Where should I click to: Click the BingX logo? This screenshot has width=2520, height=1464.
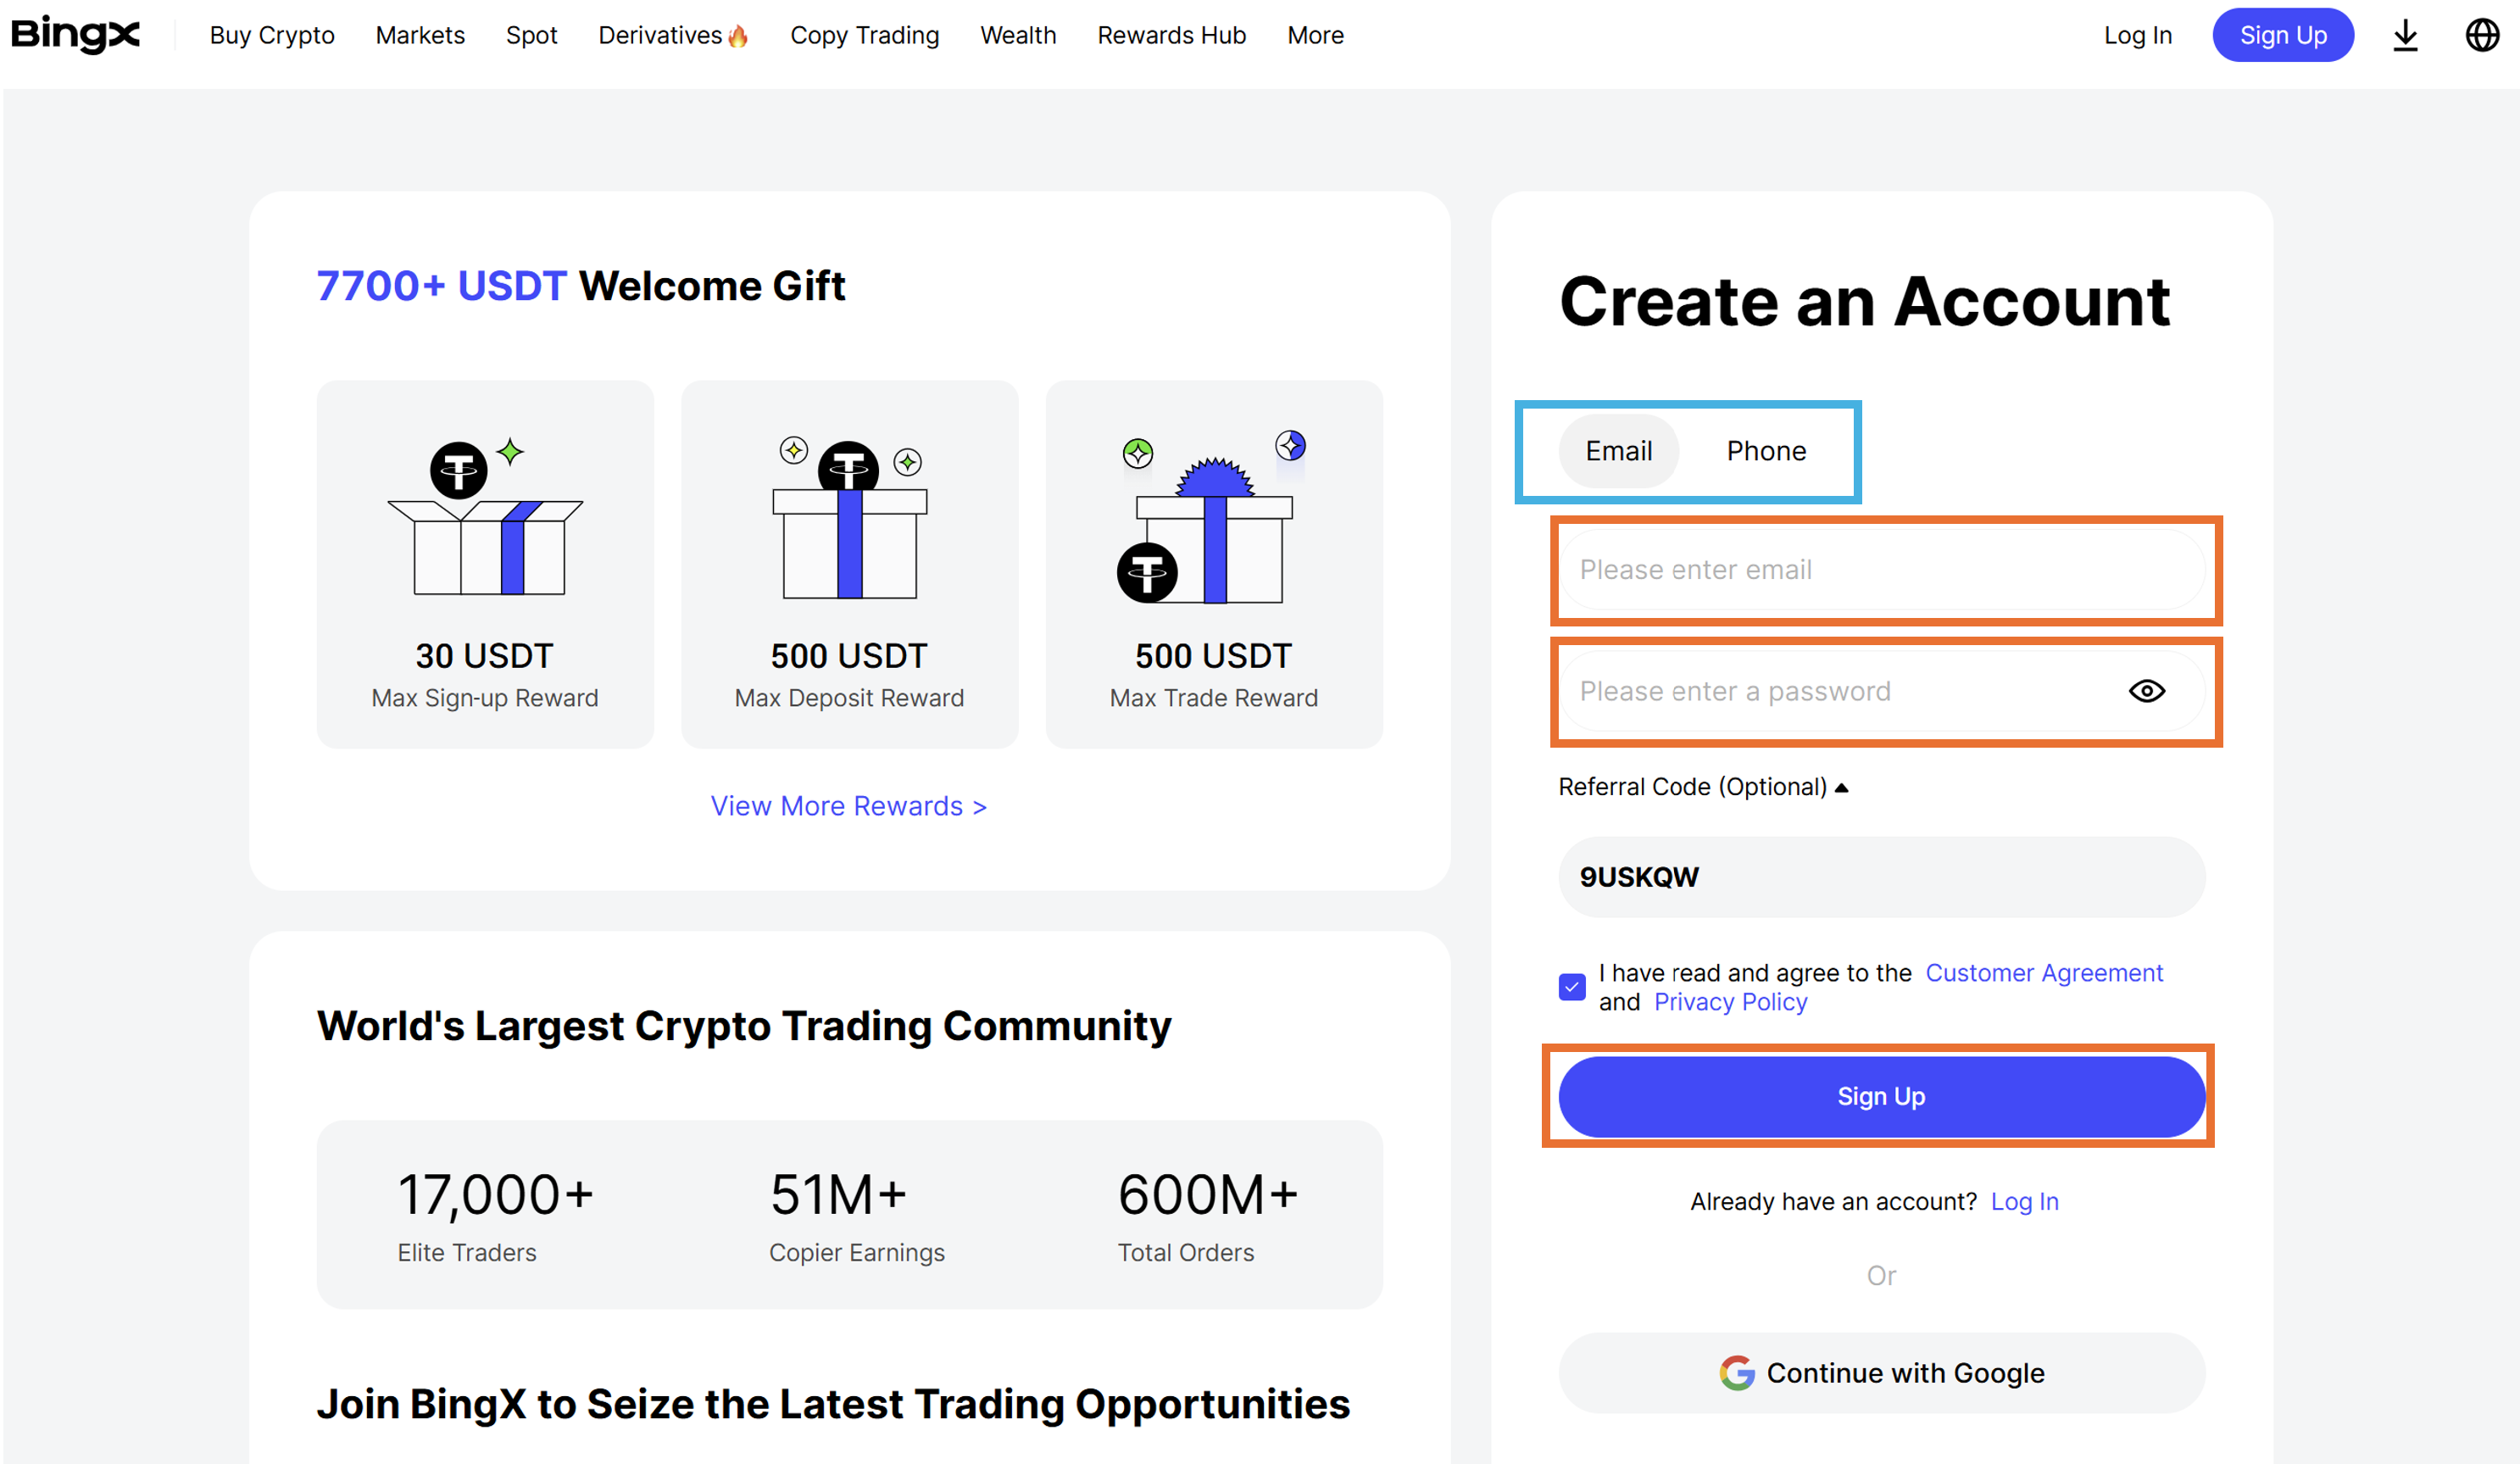pyautogui.click(x=75, y=35)
